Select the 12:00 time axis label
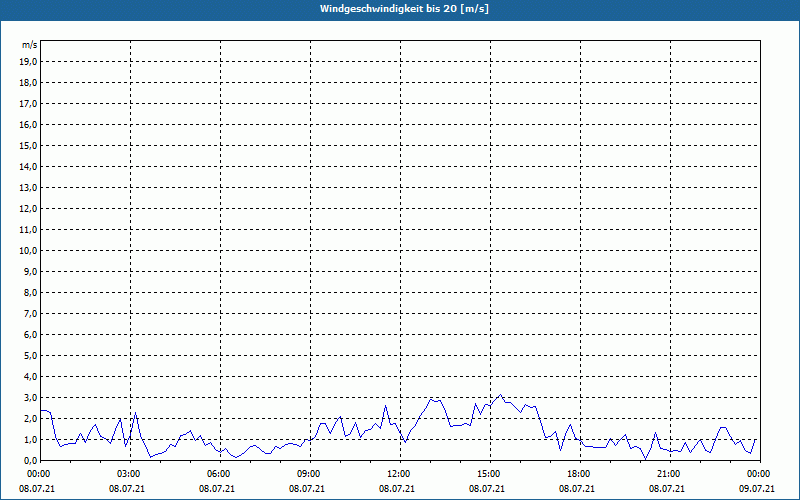 [398, 474]
